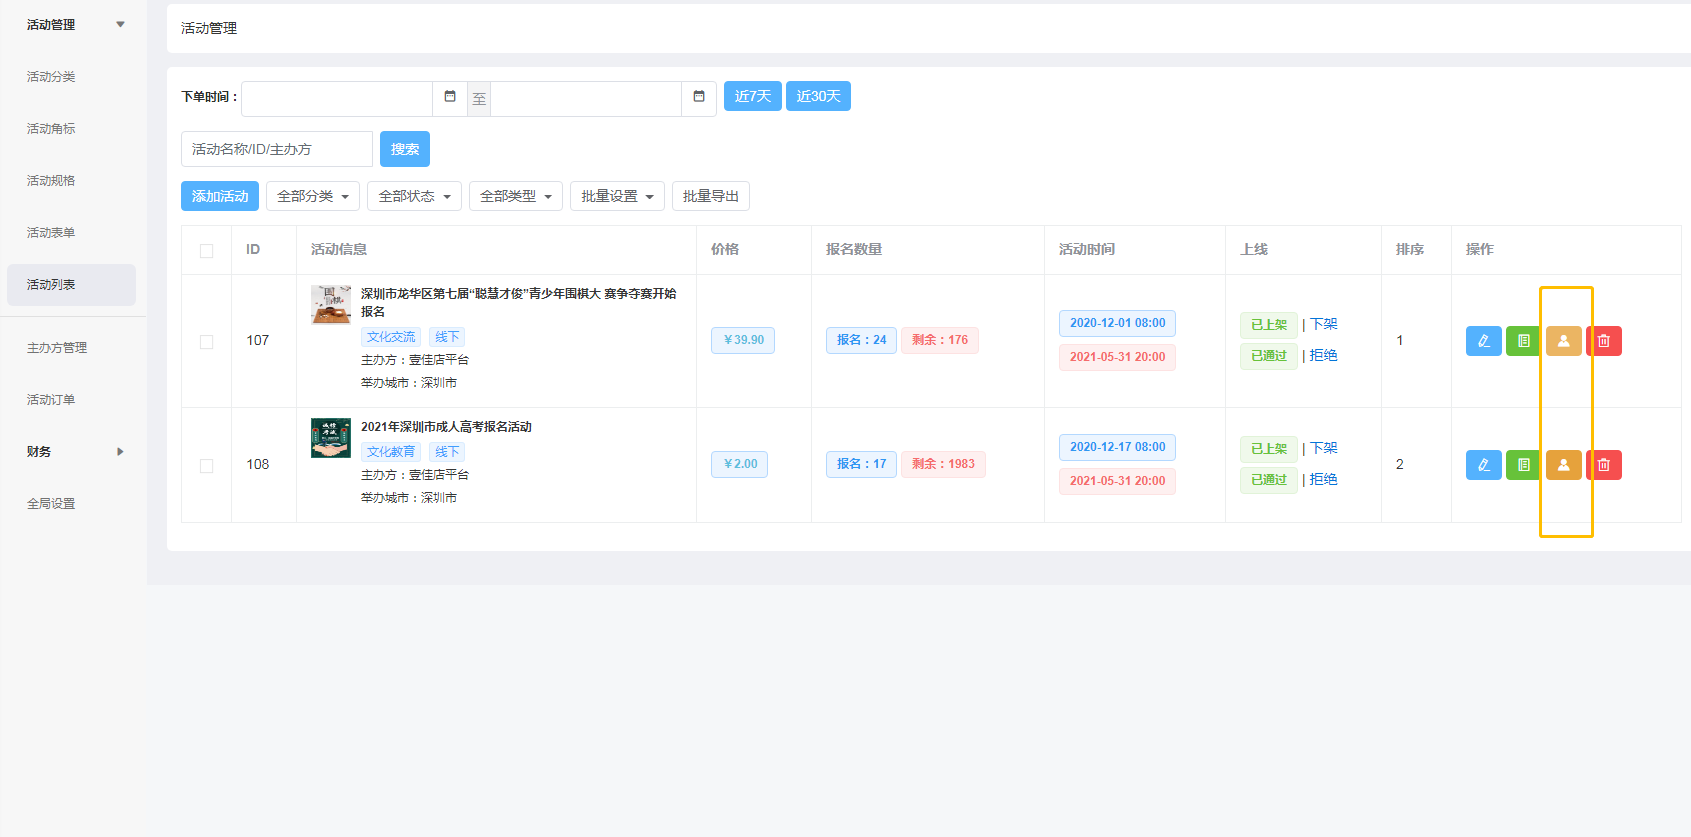1691x837 pixels.
Task: Select 活动列表 in sidebar
Action: pyautogui.click(x=71, y=285)
